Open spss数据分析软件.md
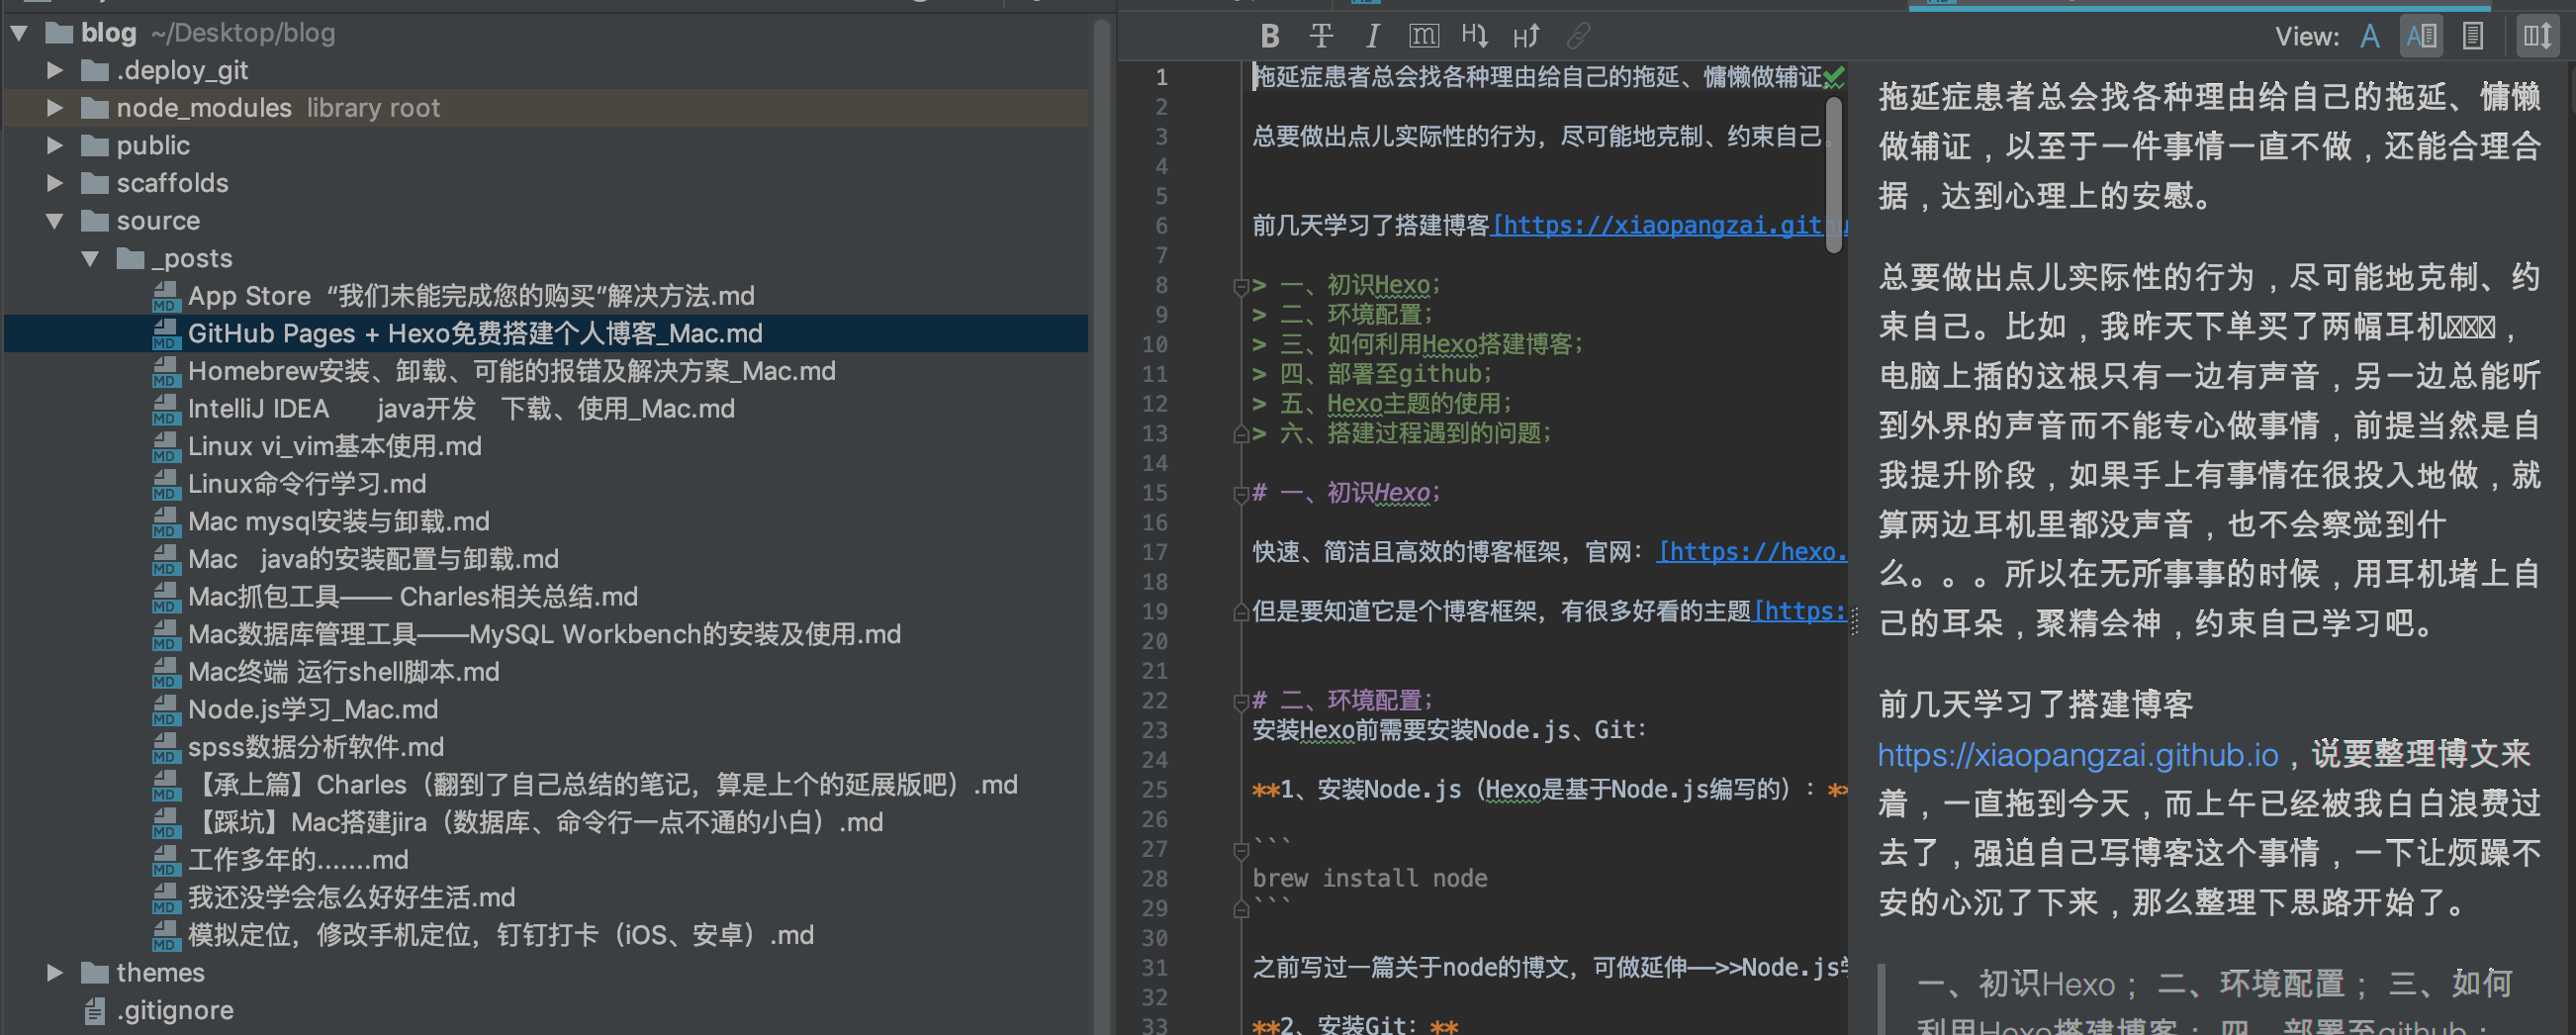Viewport: 2576px width, 1035px height. coord(316,747)
